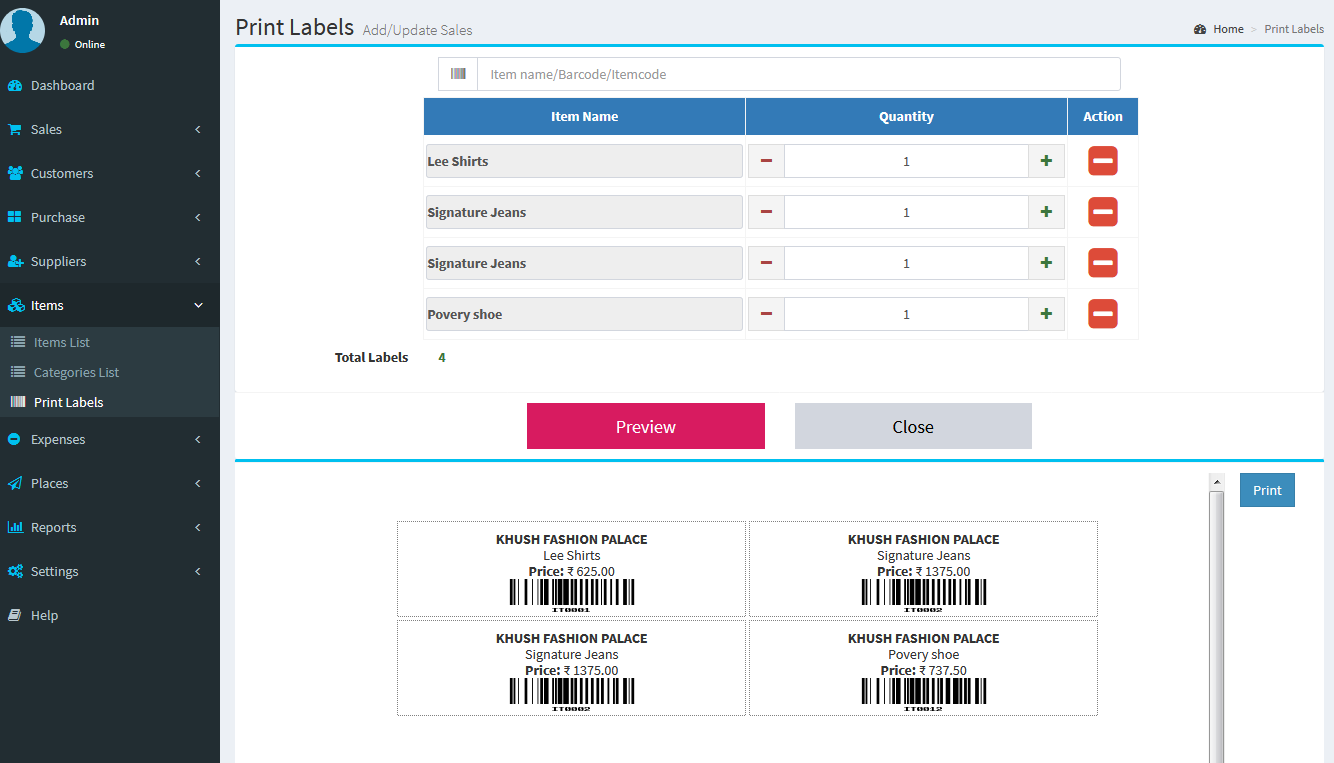Click the Categories List list icon
This screenshot has height=763, width=1334.
coord(18,372)
